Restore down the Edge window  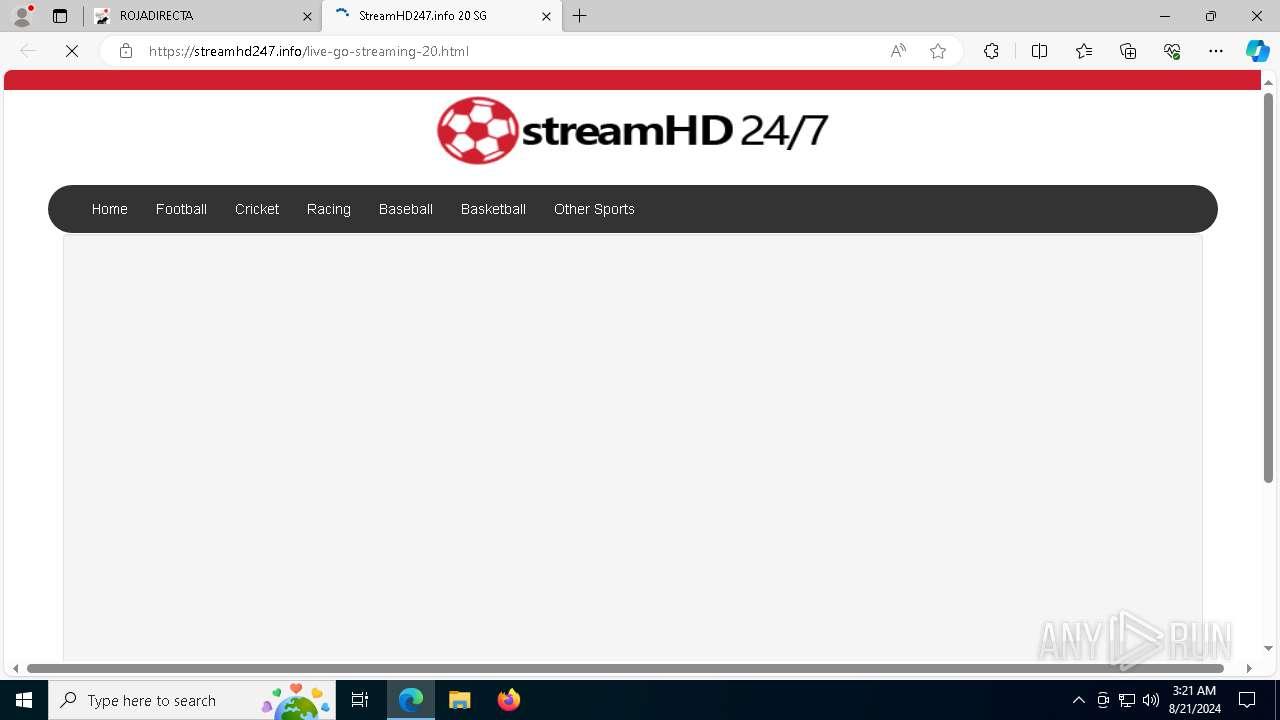(x=1211, y=16)
